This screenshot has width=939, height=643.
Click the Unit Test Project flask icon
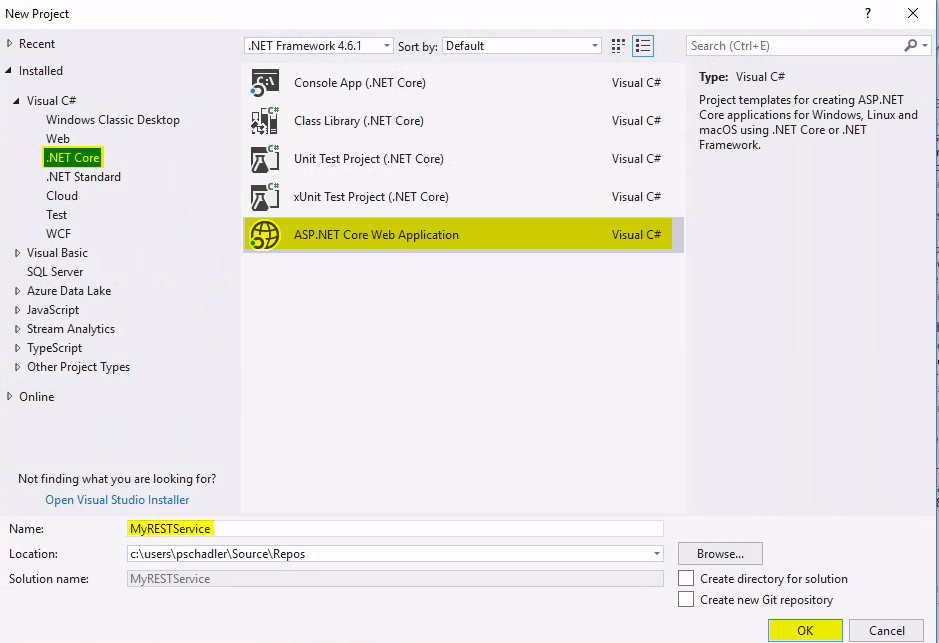(265, 159)
